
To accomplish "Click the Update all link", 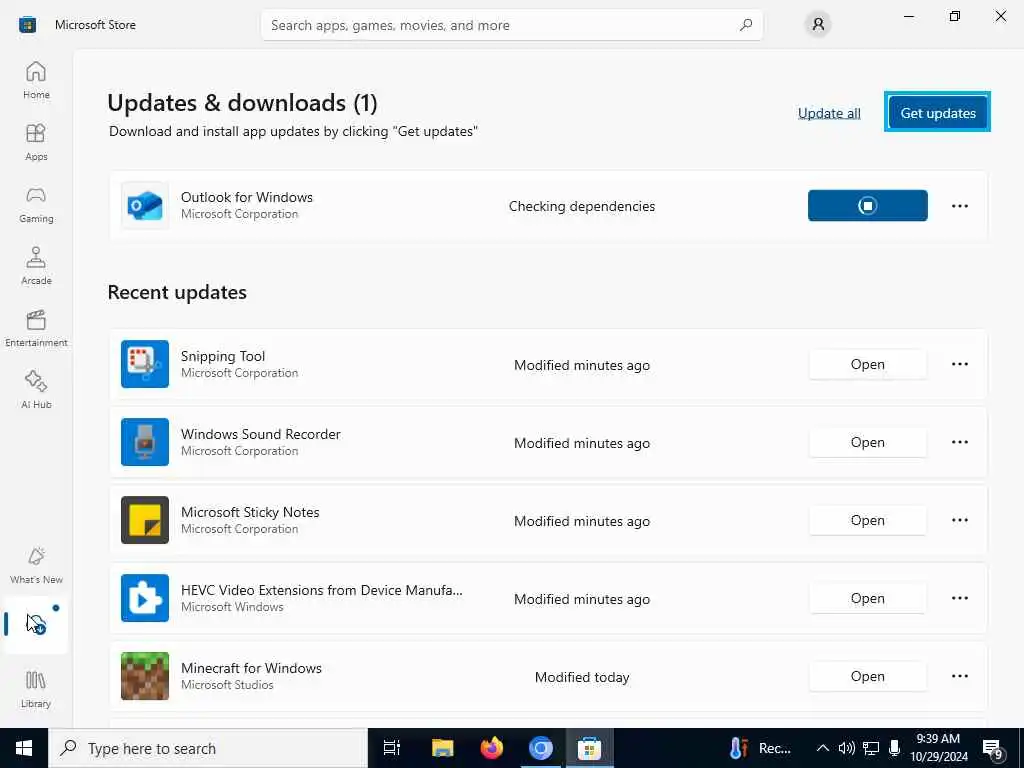I will [829, 113].
